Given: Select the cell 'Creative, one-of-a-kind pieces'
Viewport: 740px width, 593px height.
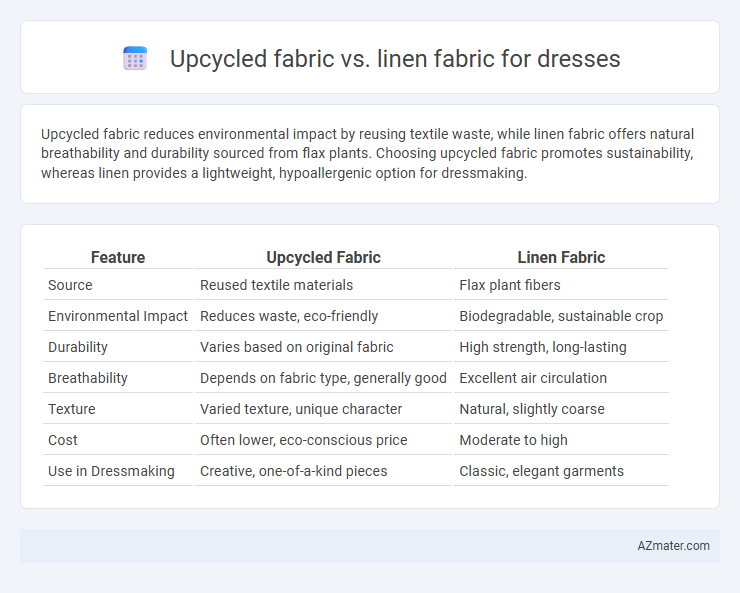Looking at the screenshot, I should click(294, 471).
